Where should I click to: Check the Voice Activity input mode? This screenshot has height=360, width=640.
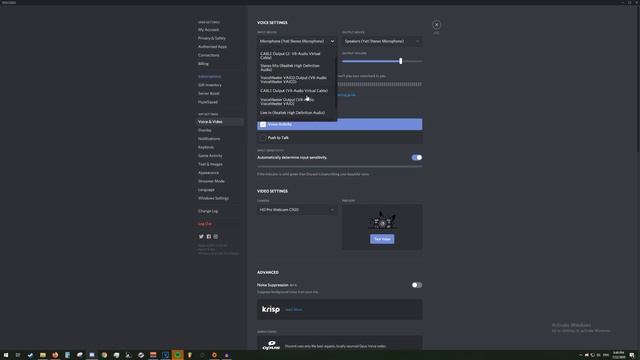(x=340, y=124)
